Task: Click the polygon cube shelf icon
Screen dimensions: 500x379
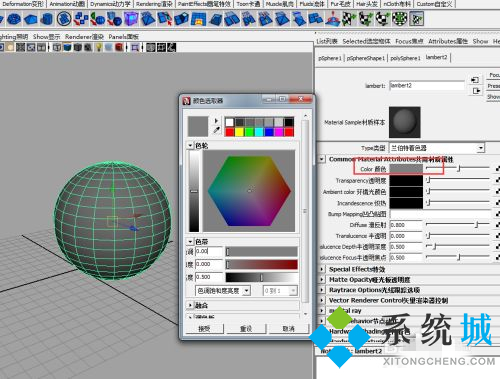Action: pos(31,19)
